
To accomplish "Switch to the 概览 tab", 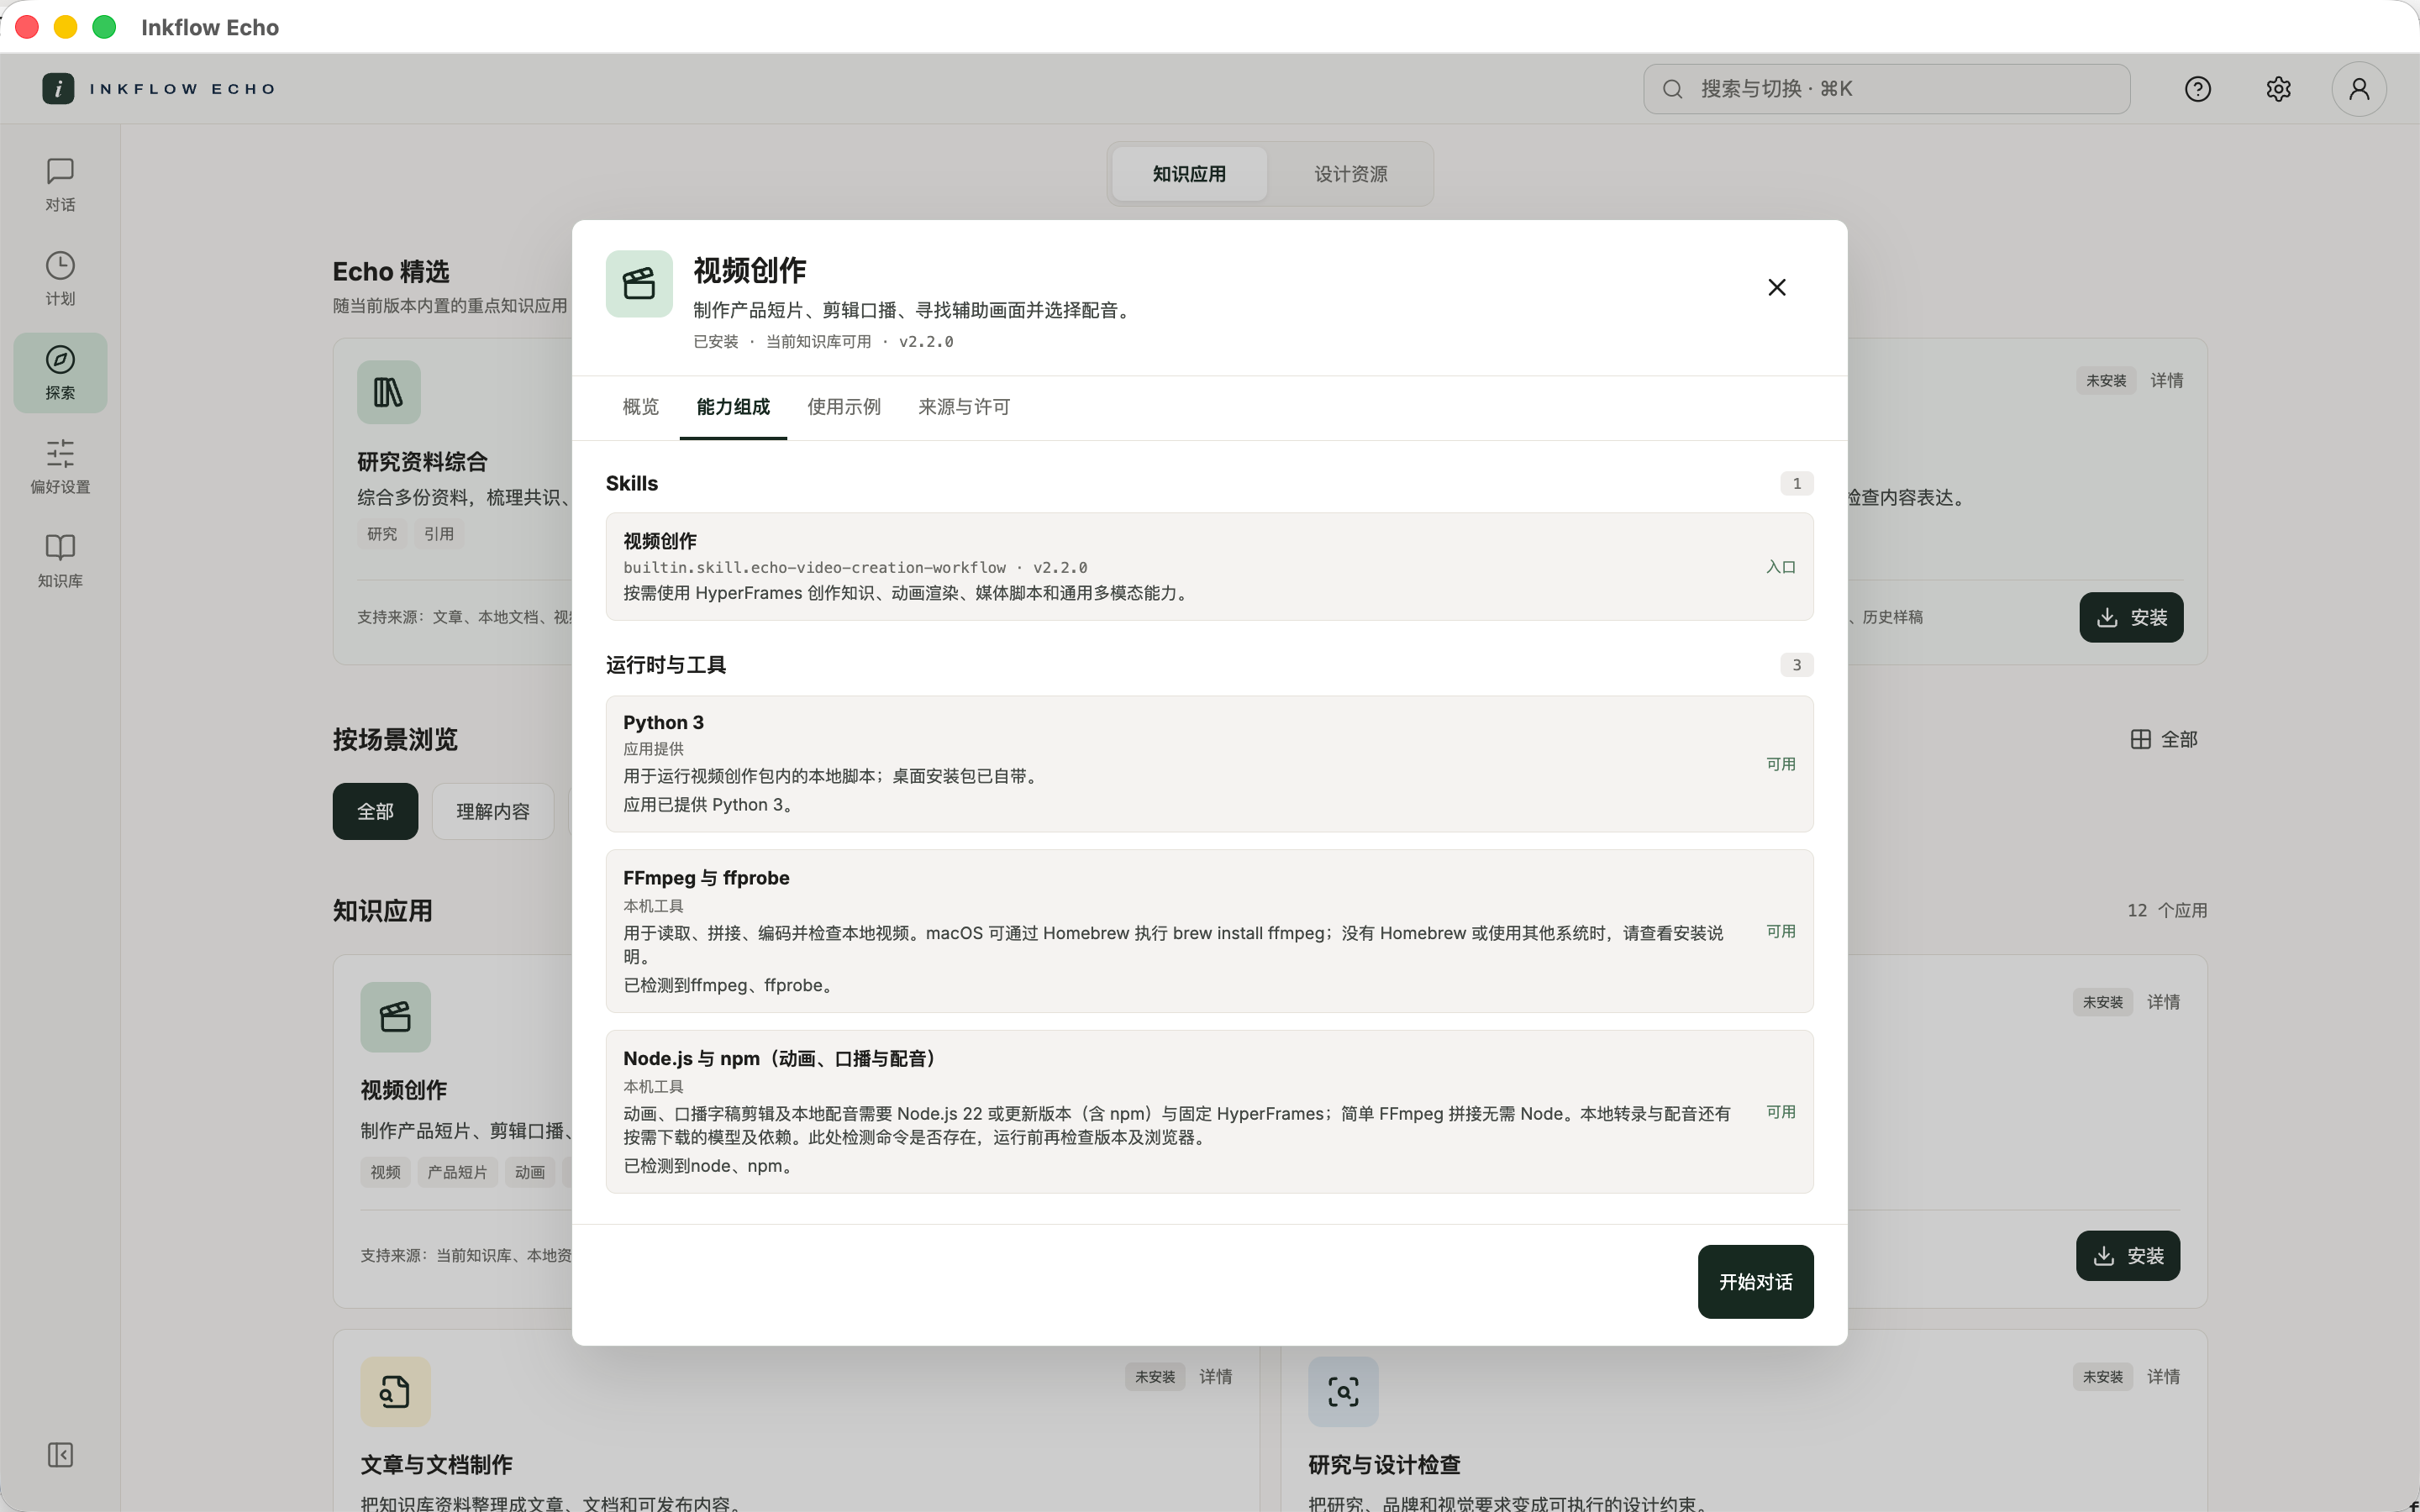I will 640,407.
